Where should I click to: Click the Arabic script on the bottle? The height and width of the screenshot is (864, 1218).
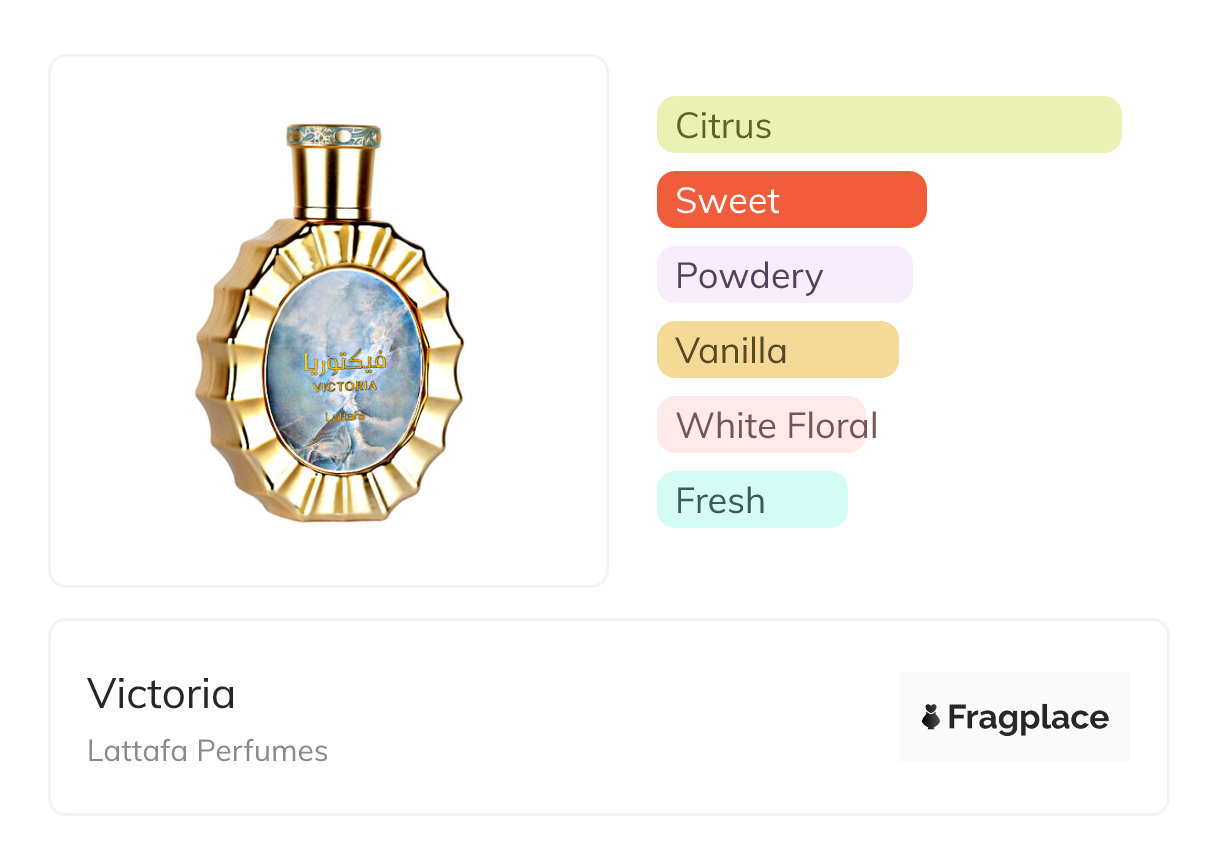pos(345,362)
